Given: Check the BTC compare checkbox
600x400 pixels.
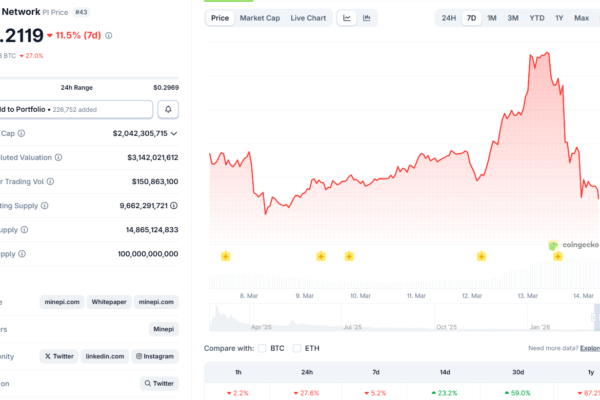Looking at the screenshot, I should pos(263,348).
